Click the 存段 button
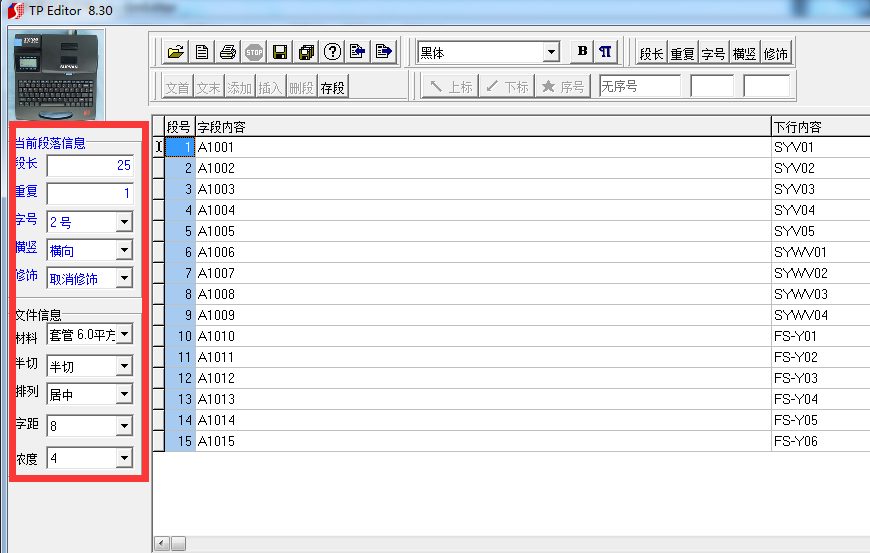This screenshot has width=870, height=553. (x=333, y=87)
